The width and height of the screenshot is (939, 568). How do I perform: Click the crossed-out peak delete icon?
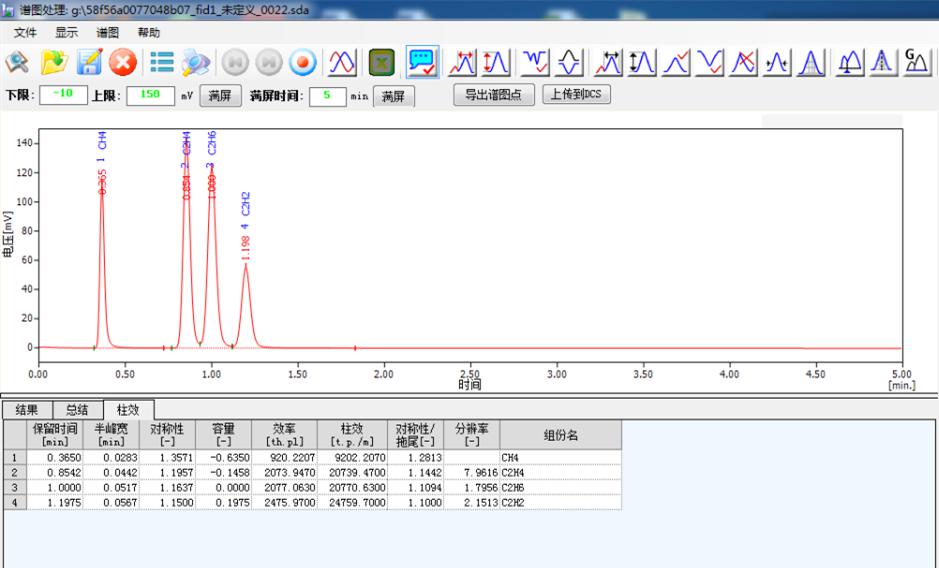click(x=743, y=63)
